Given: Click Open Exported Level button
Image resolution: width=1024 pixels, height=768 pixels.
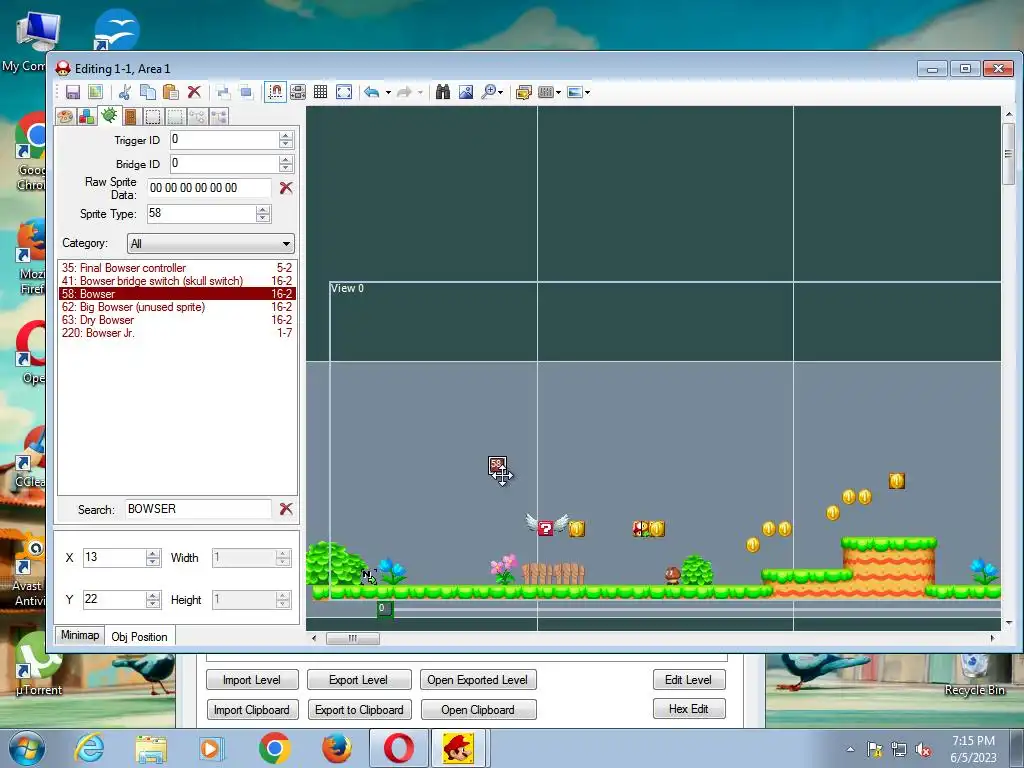Looking at the screenshot, I should [x=478, y=680].
